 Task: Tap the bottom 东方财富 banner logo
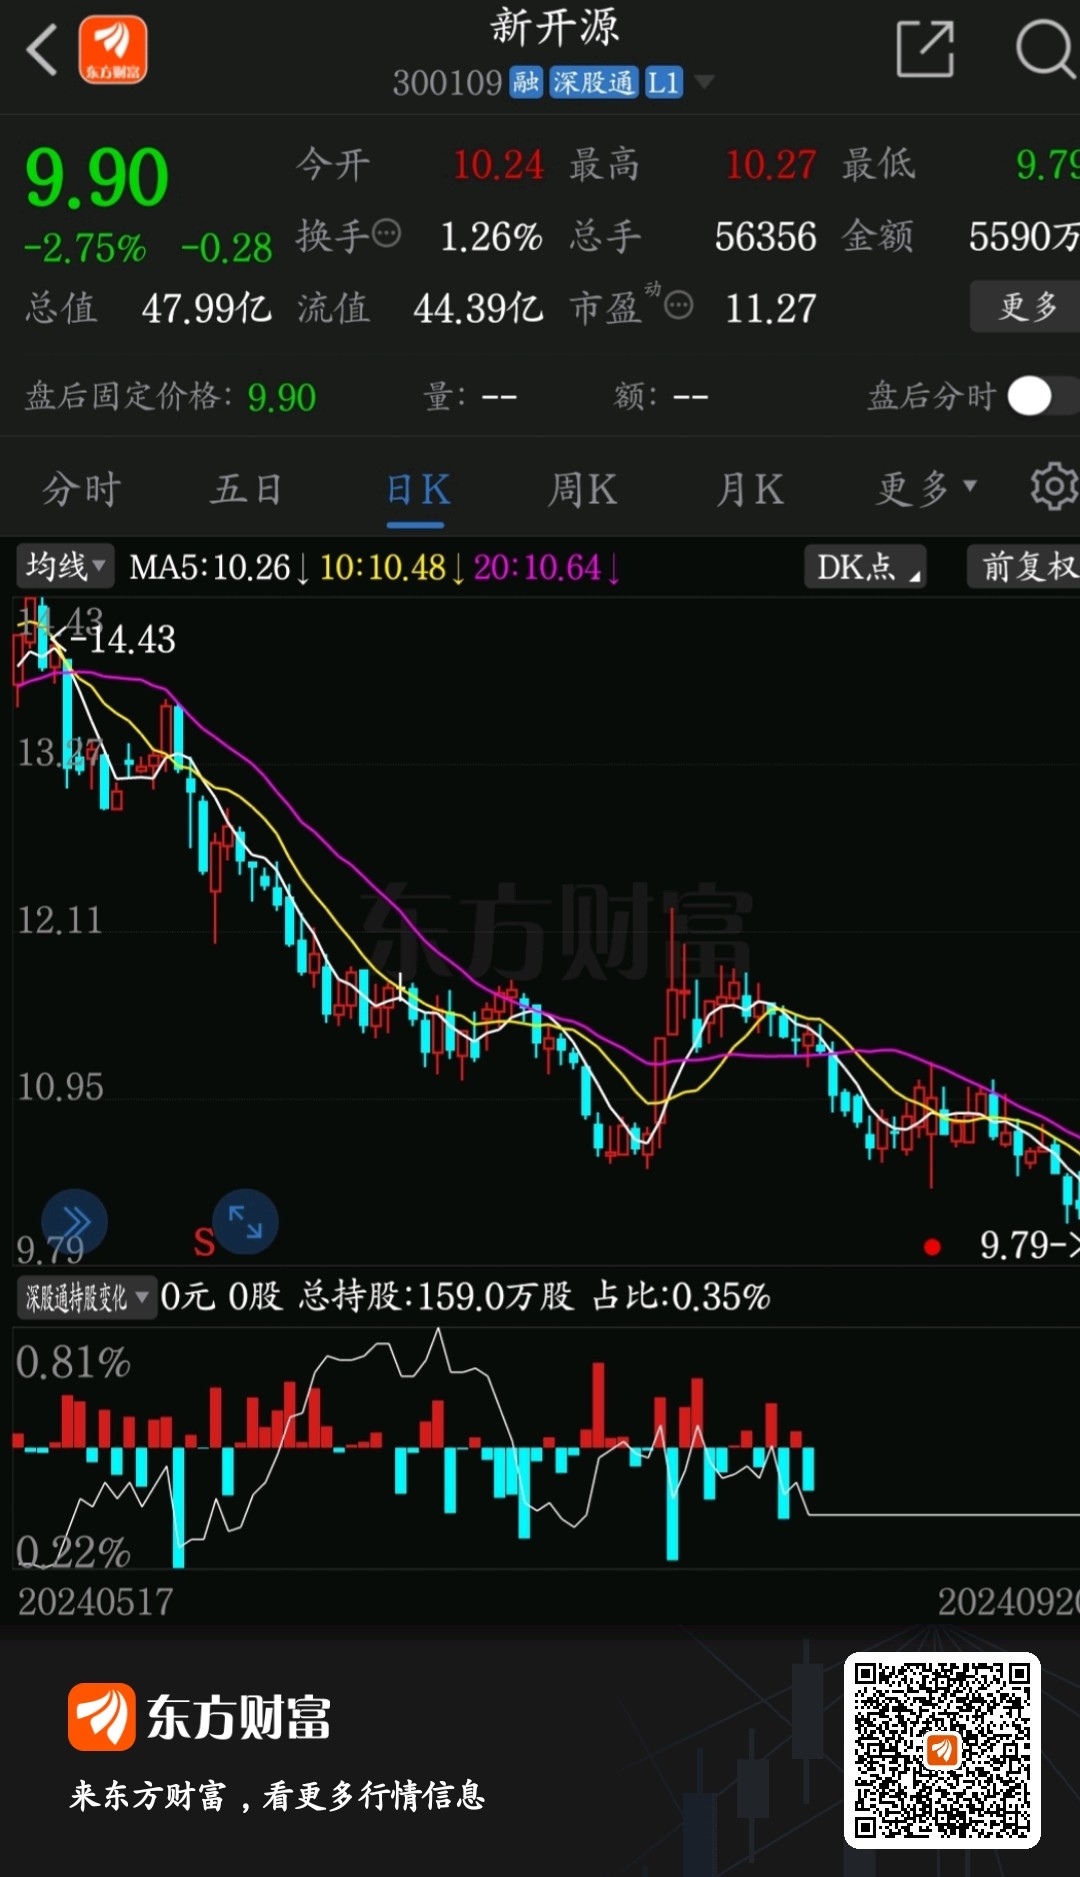tap(200, 1716)
